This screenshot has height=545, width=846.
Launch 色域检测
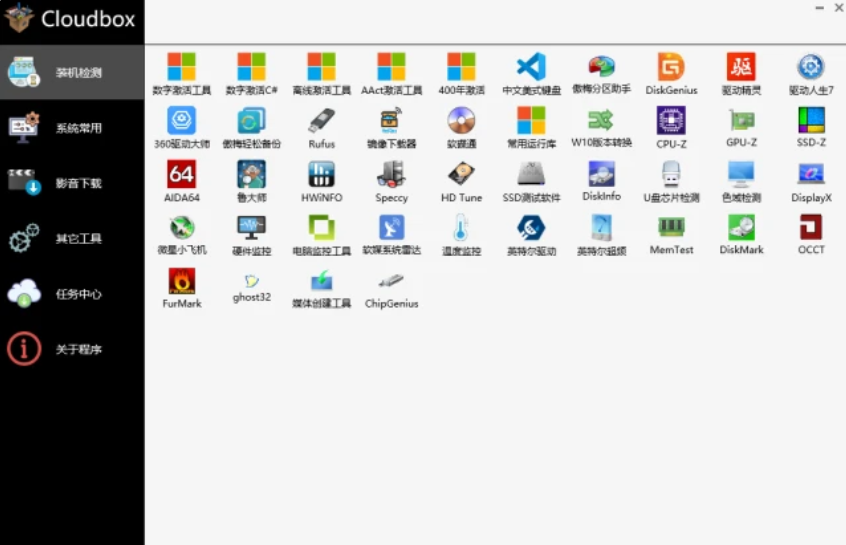pyautogui.click(x=741, y=182)
